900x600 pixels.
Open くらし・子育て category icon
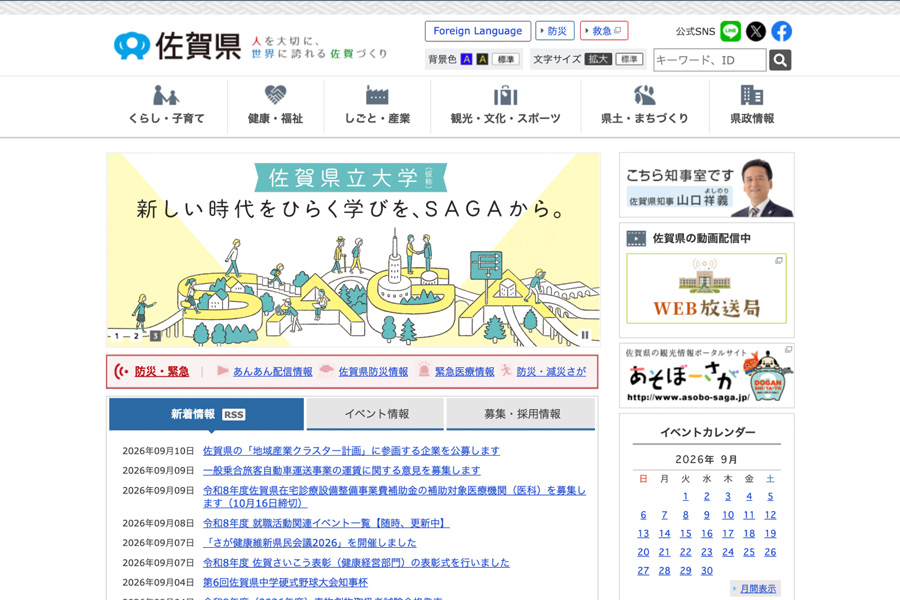click(166, 95)
